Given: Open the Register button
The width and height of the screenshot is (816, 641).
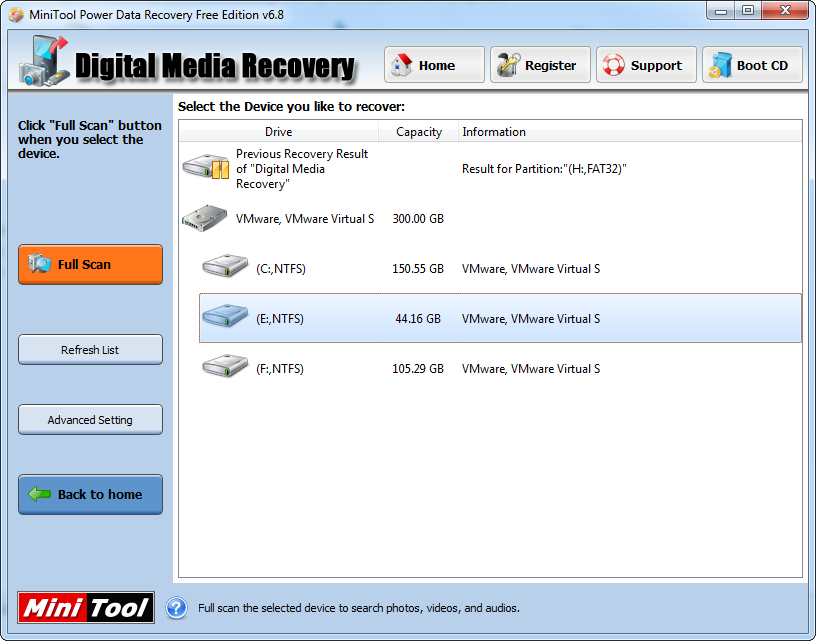Looking at the screenshot, I should [540, 65].
